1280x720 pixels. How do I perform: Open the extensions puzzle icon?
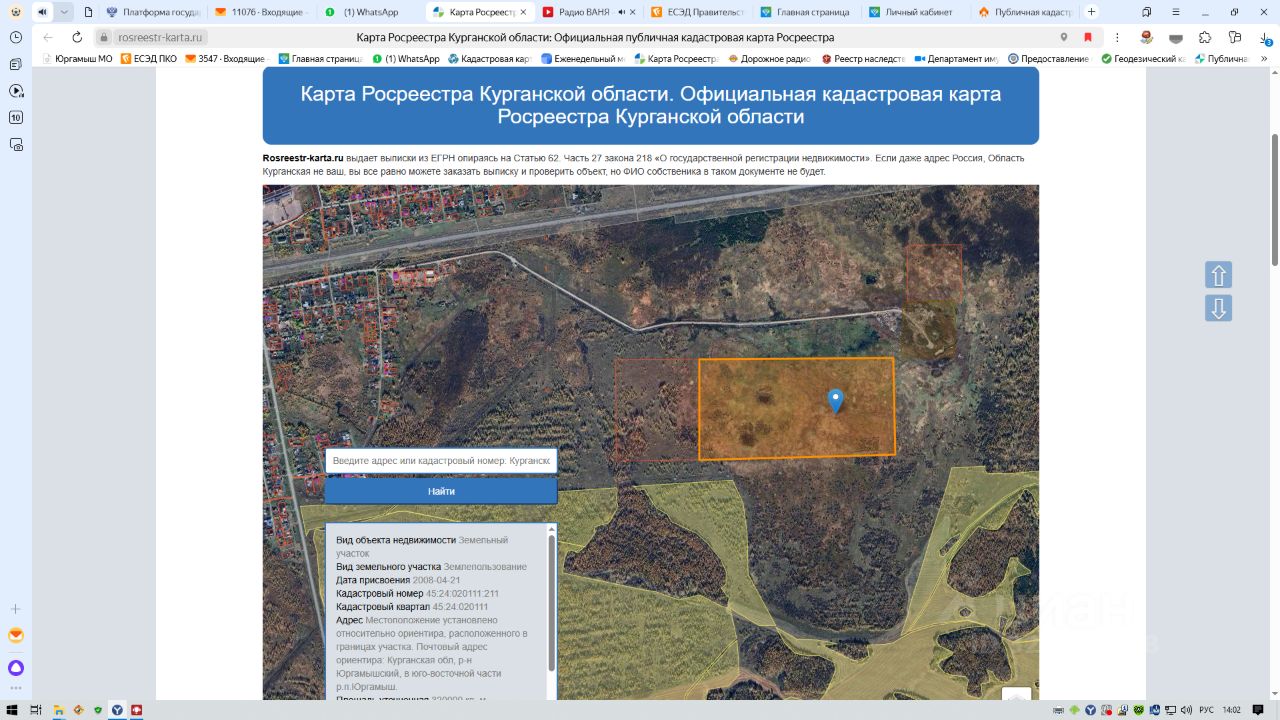pos(1205,37)
